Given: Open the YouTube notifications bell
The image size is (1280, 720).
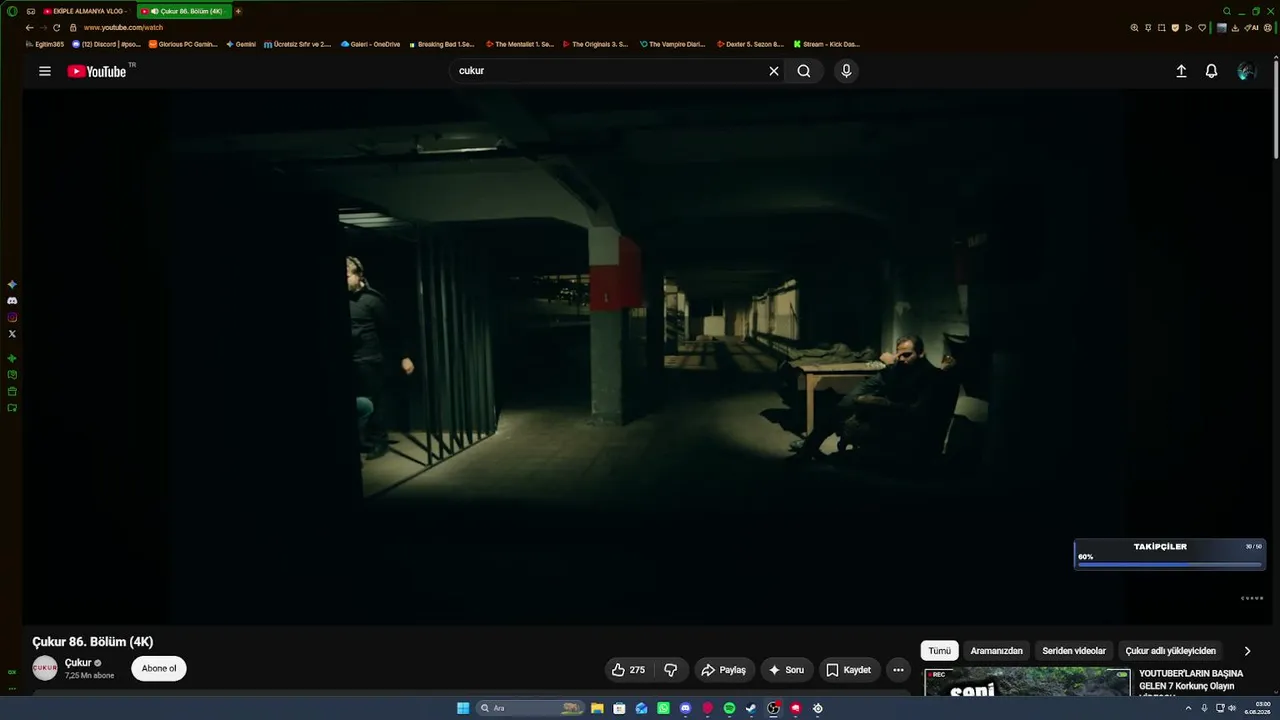Looking at the screenshot, I should coord(1211,71).
